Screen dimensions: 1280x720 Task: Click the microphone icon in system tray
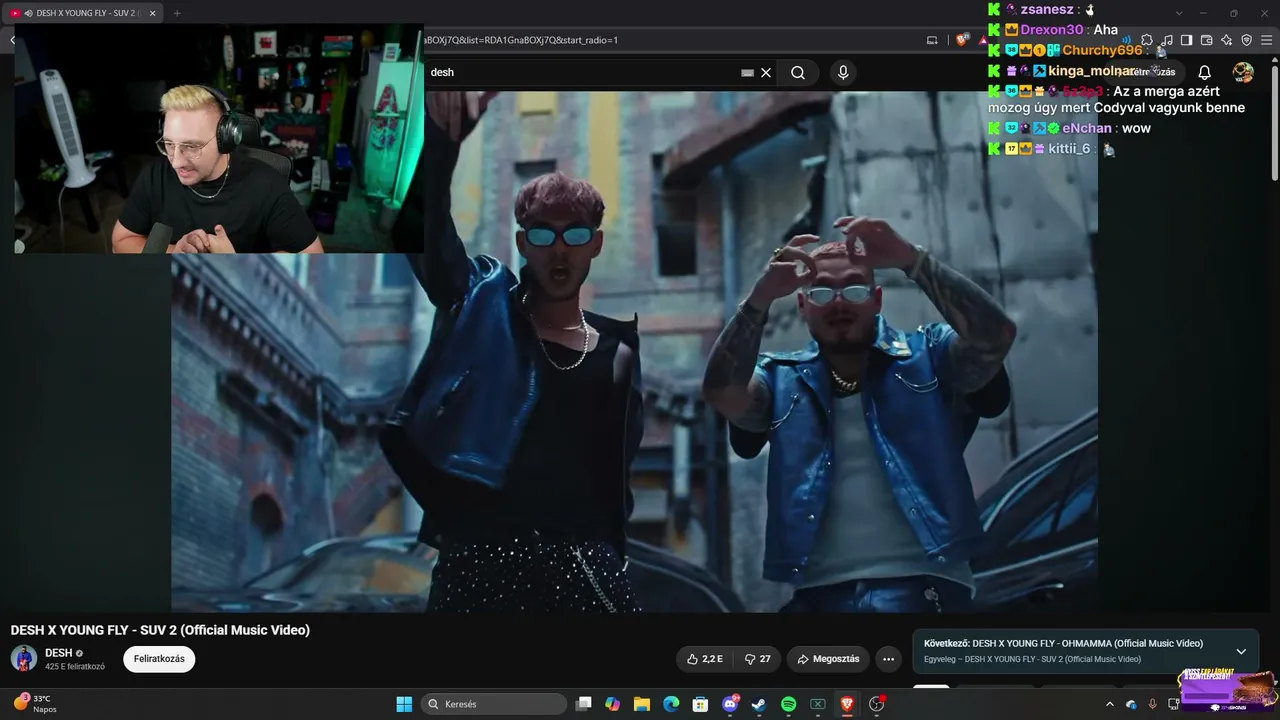1152,704
